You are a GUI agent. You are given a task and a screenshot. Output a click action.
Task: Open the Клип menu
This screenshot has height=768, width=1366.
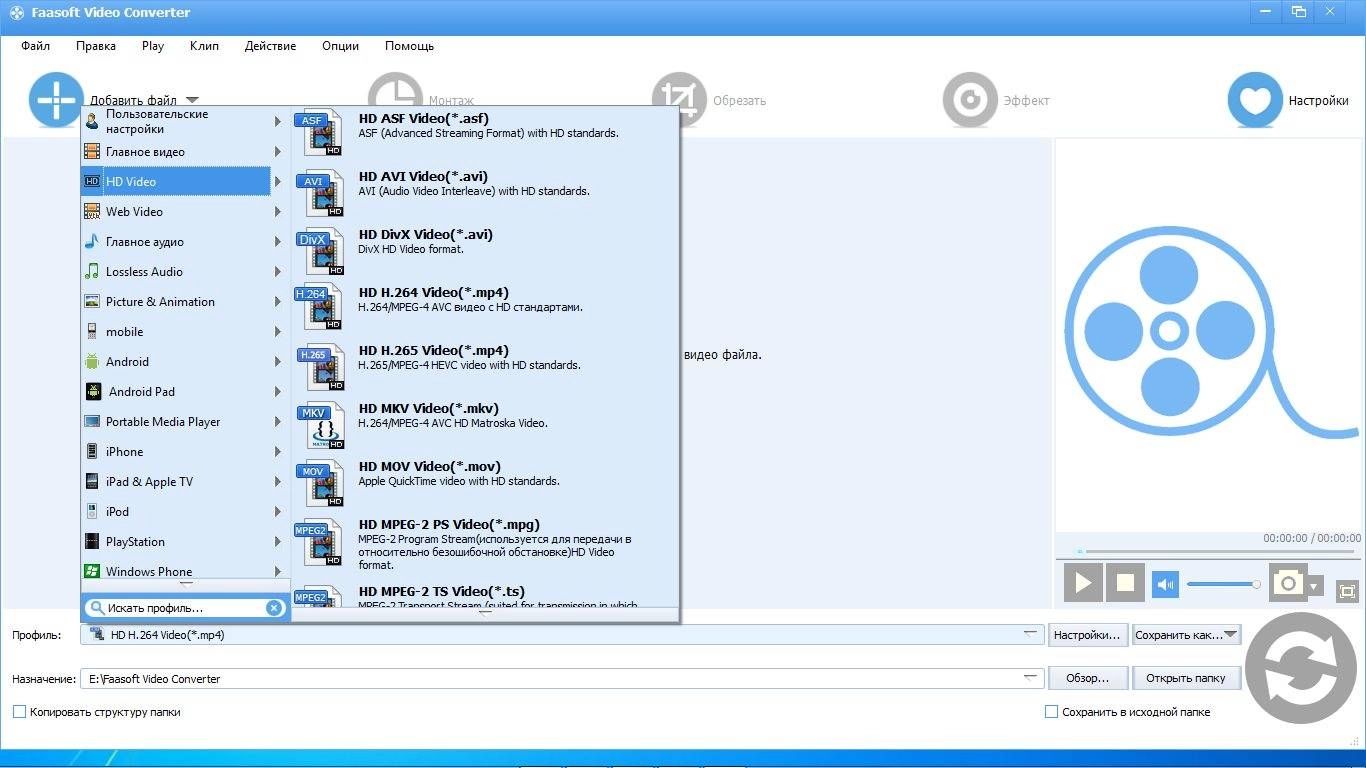(x=204, y=46)
